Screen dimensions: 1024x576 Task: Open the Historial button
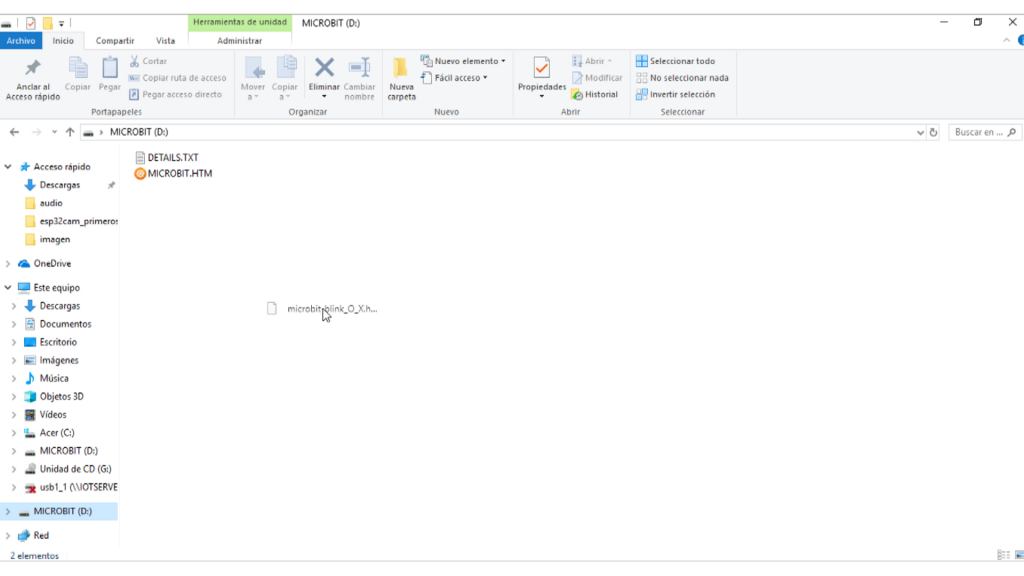595,95
